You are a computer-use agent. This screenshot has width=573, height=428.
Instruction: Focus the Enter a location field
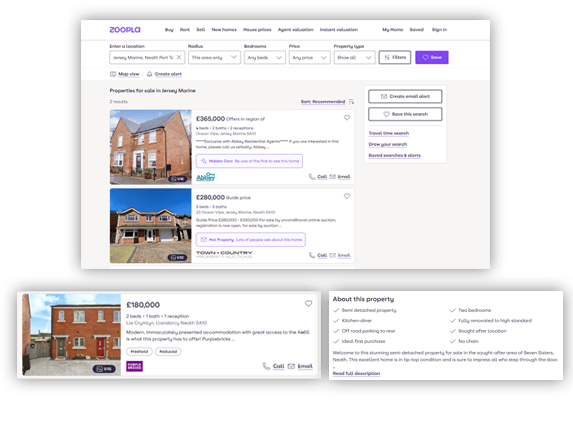[x=147, y=57]
